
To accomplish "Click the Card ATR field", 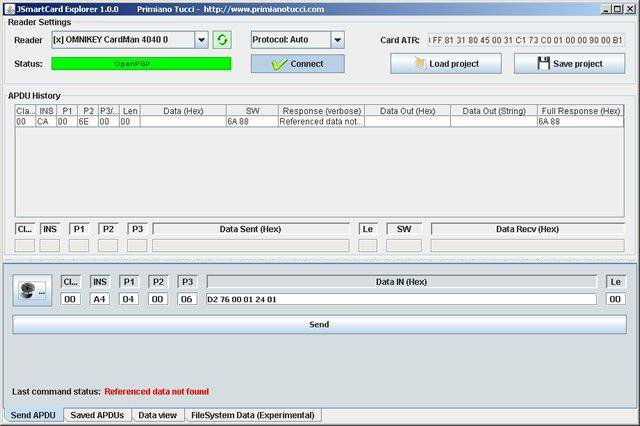I will point(526,40).
